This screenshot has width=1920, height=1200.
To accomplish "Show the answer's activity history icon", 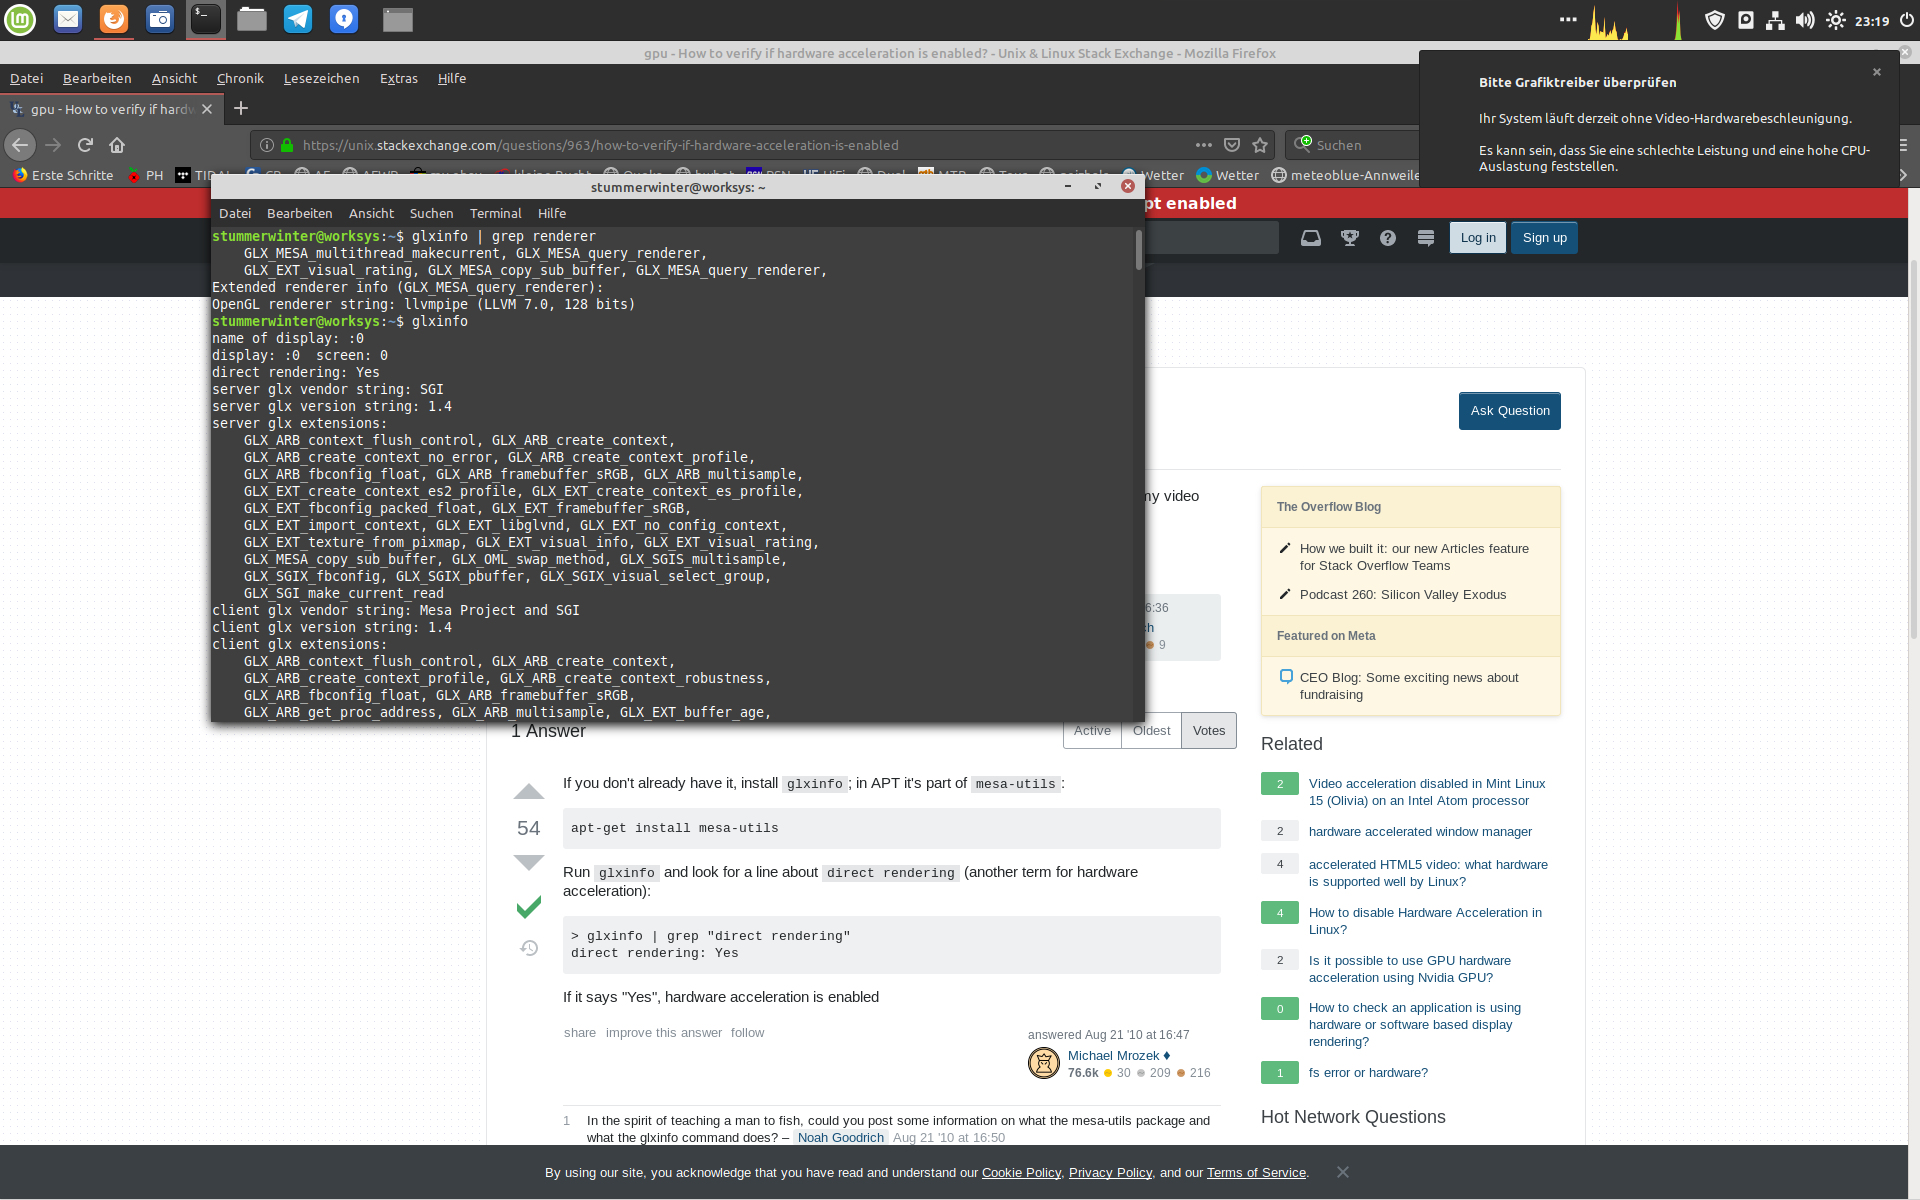I will 529,948.
